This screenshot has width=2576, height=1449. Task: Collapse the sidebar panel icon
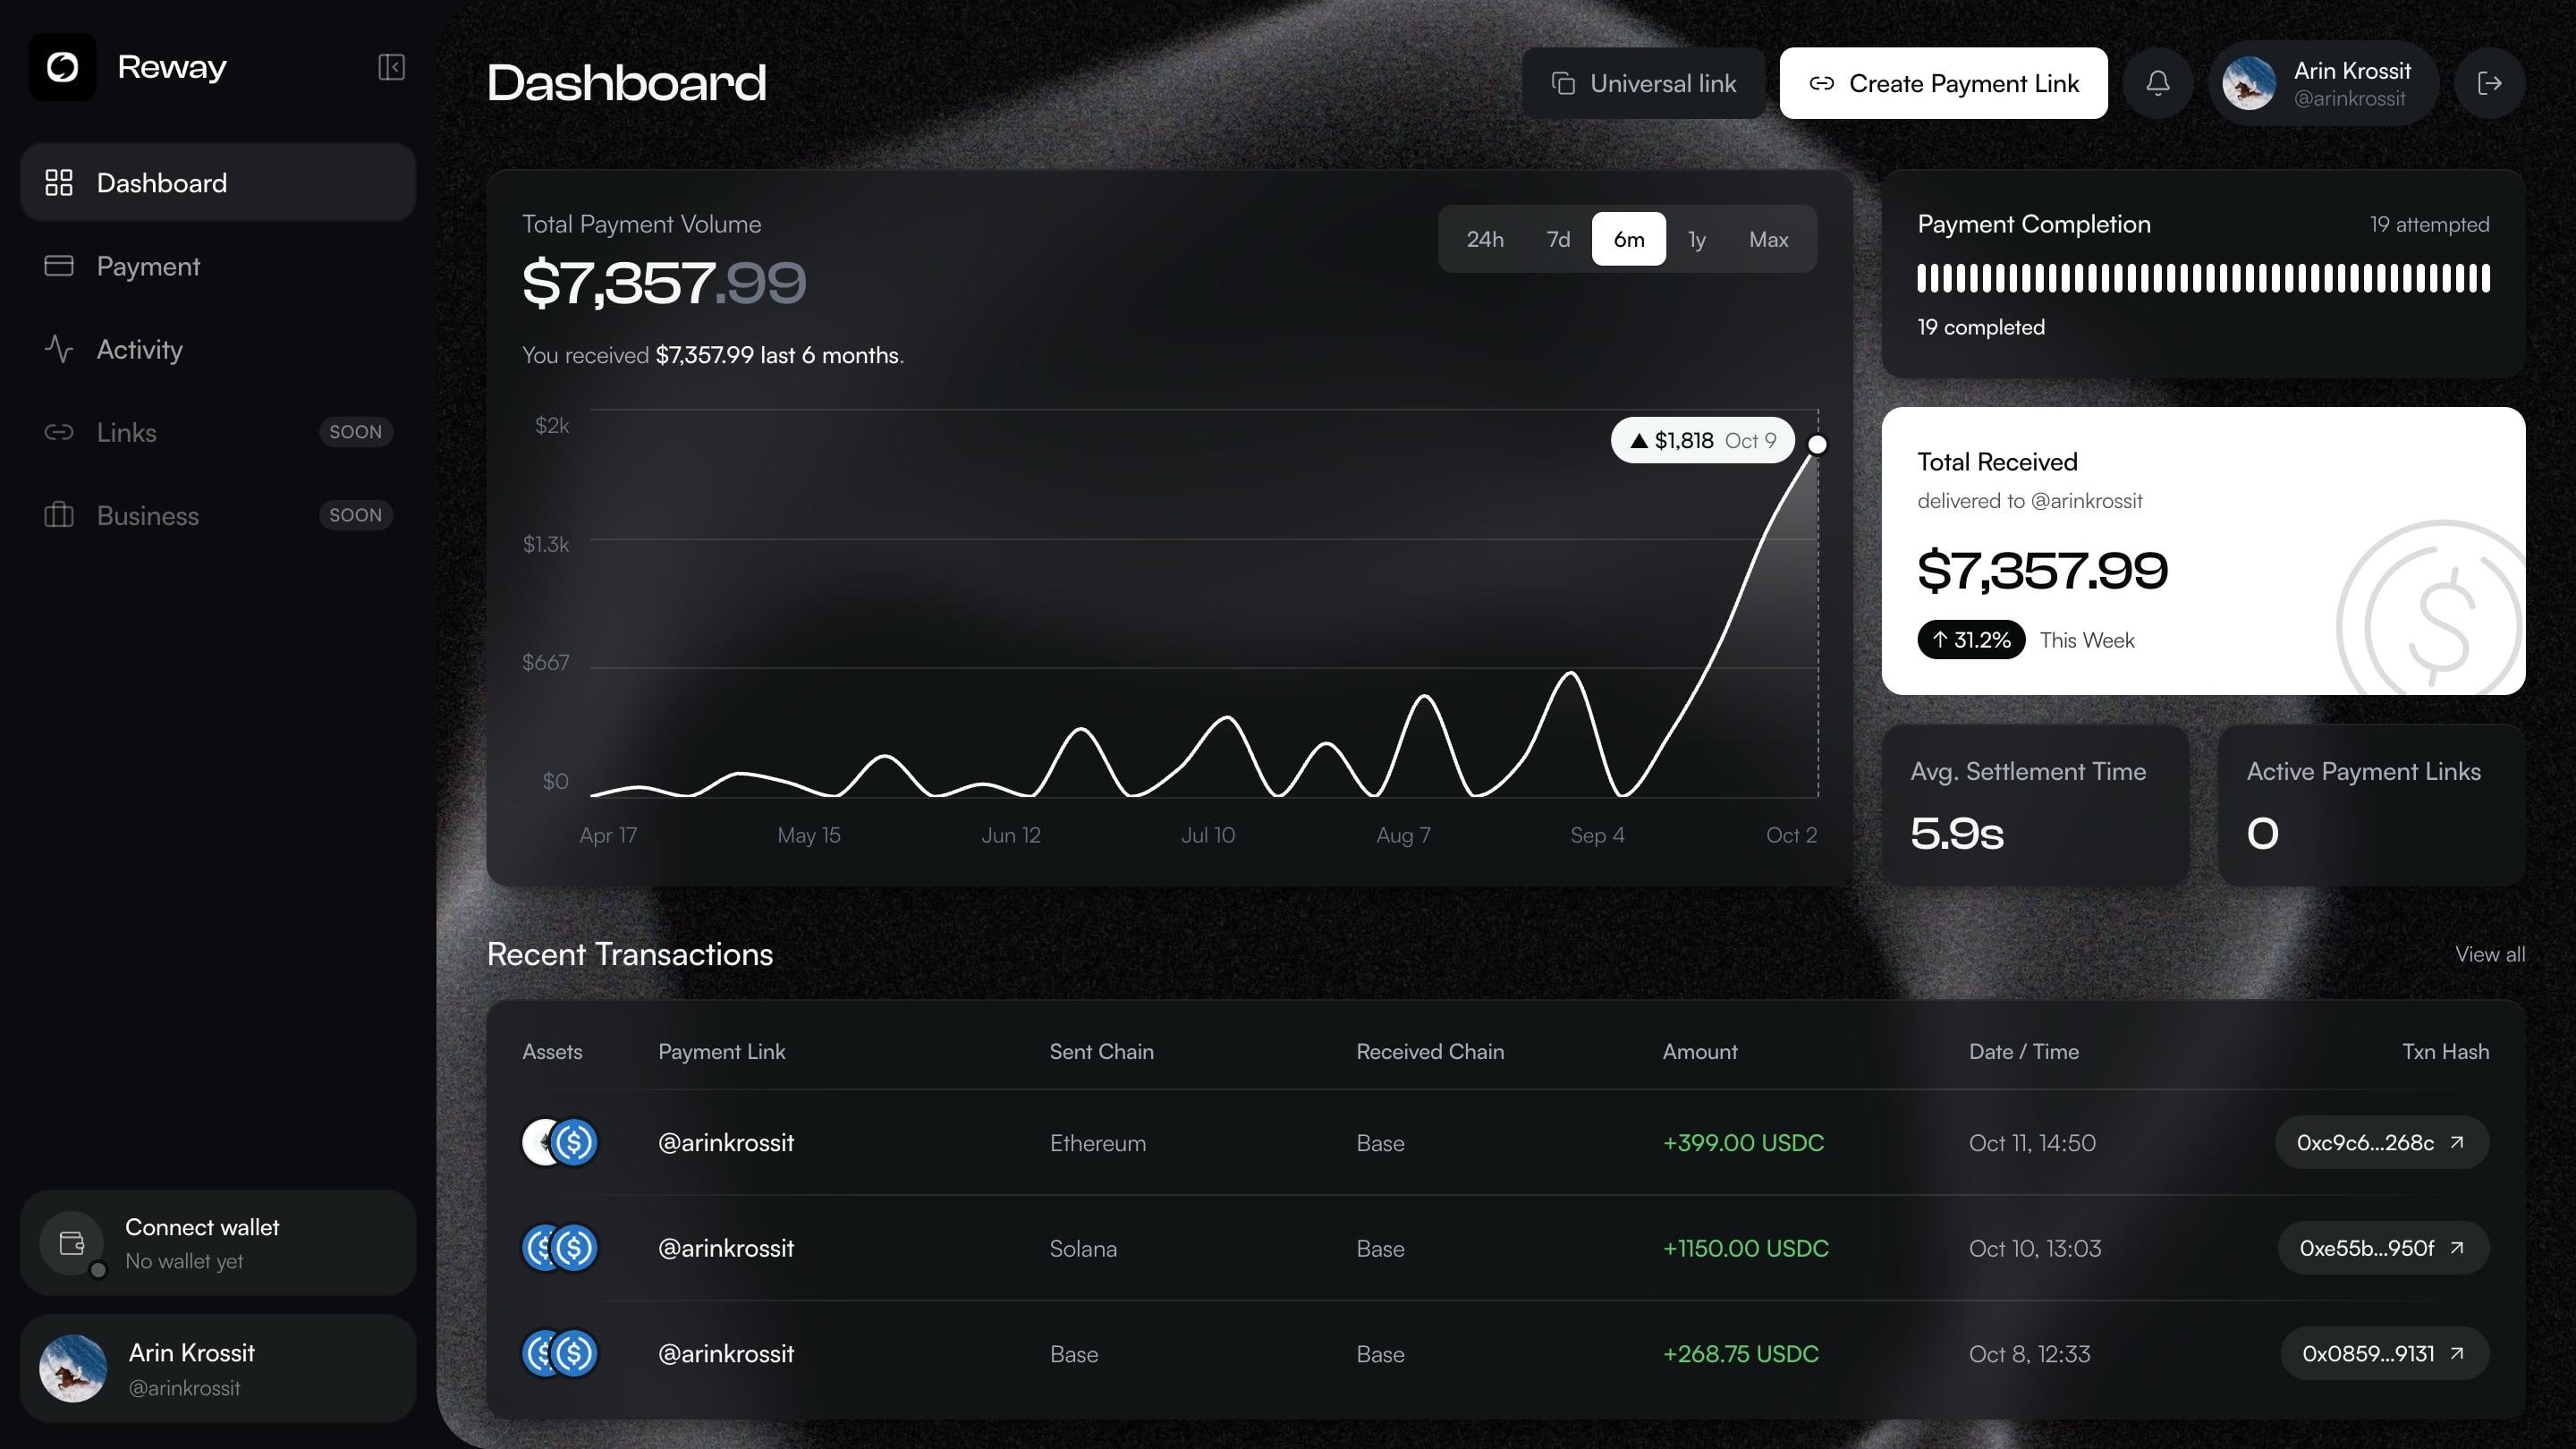391,67
